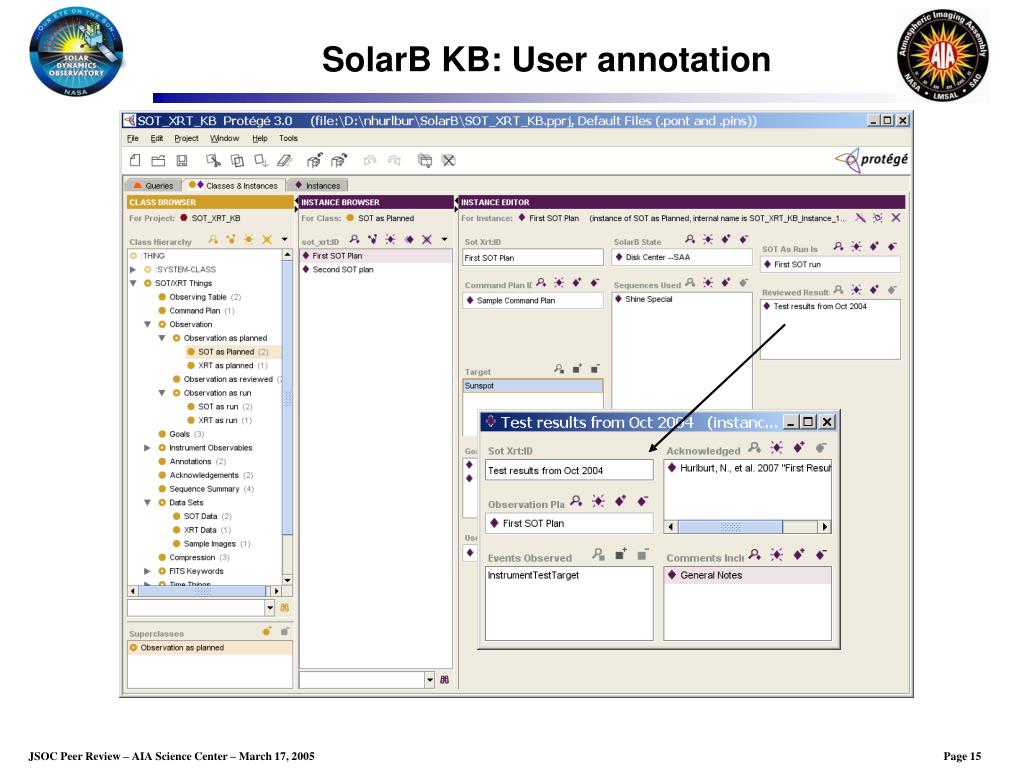The image size is (1024, 768).
Task: Open Instance Browser options dropdown arrow
Action: point(445,240)
